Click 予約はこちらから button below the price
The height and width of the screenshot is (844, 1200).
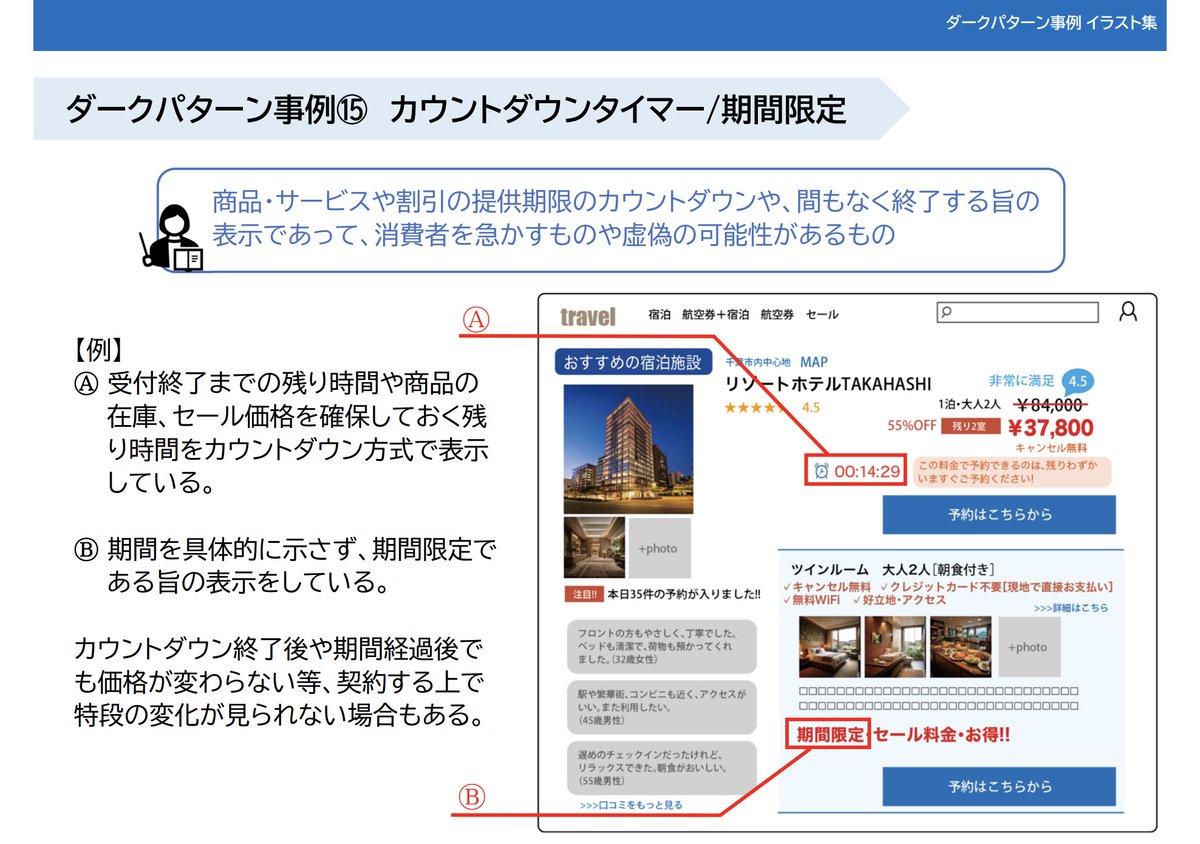click(999, 514)
